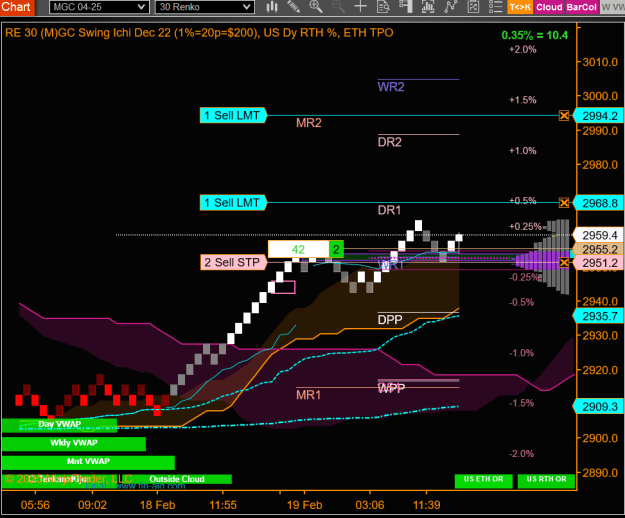Click the Wkly VWAP green bar

[x=74, y=443]
